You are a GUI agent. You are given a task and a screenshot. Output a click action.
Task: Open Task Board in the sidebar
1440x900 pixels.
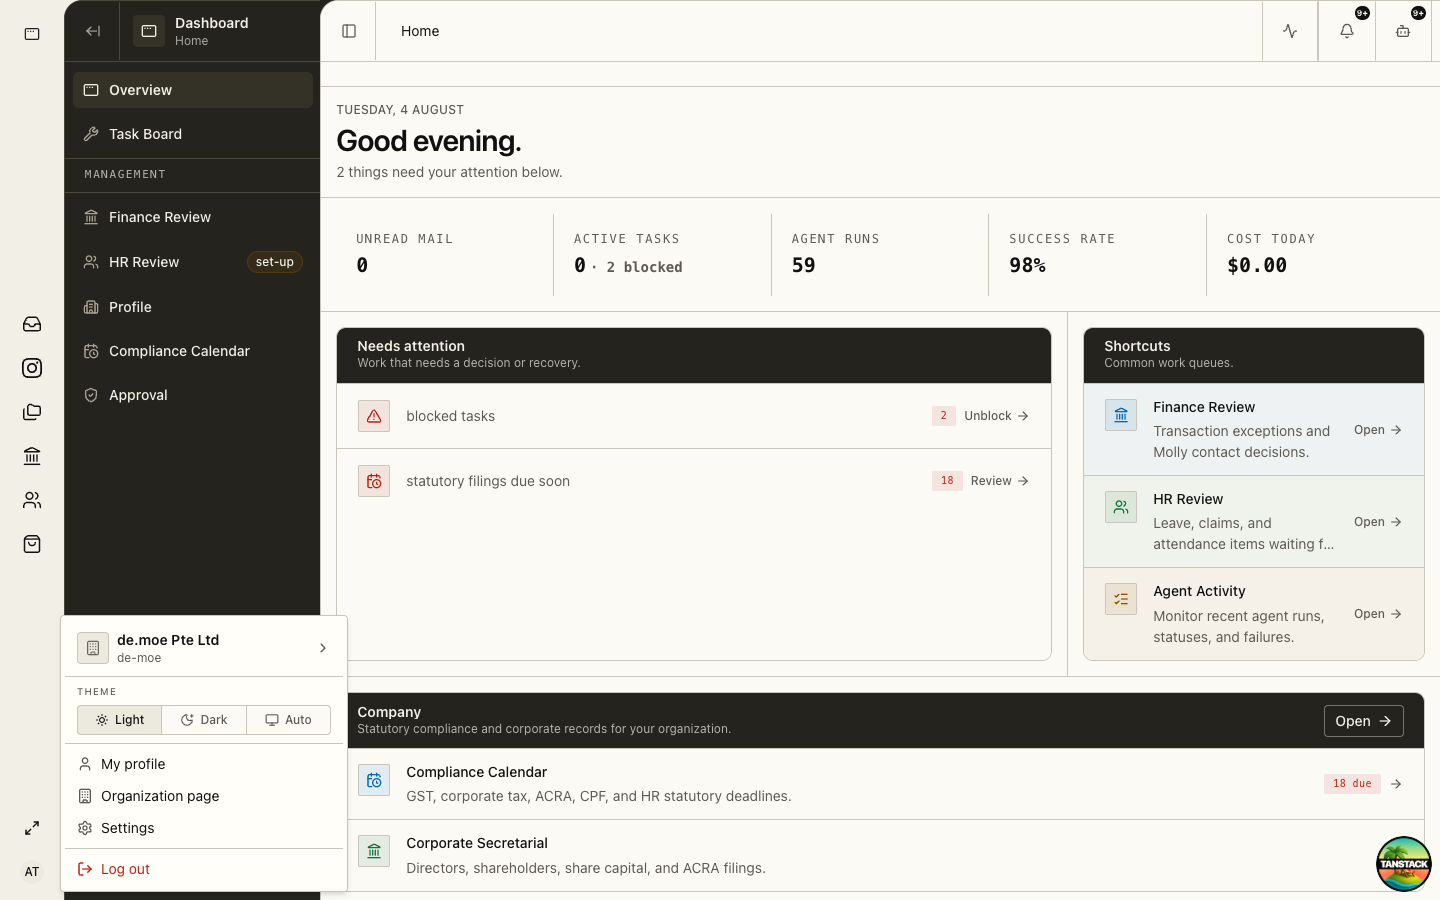pos(193,134)
